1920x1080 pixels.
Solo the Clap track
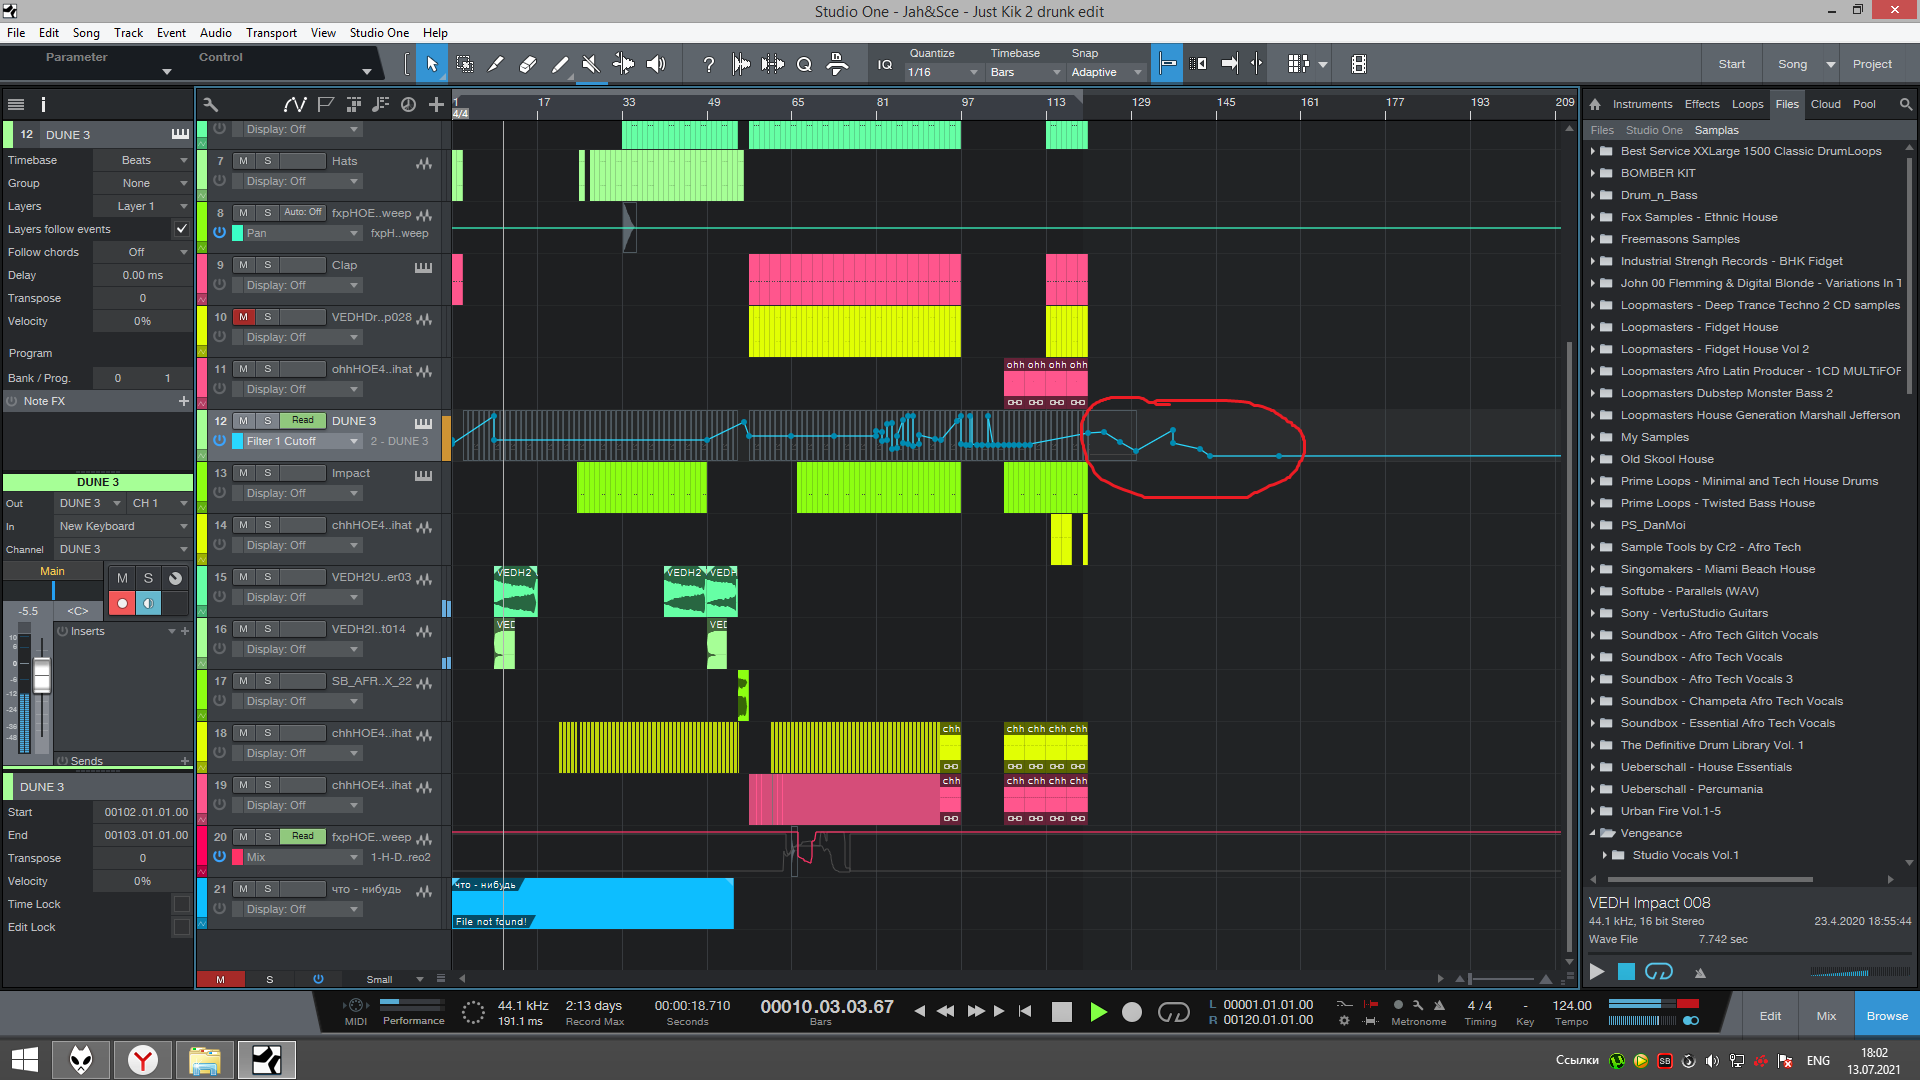[267, 264]
